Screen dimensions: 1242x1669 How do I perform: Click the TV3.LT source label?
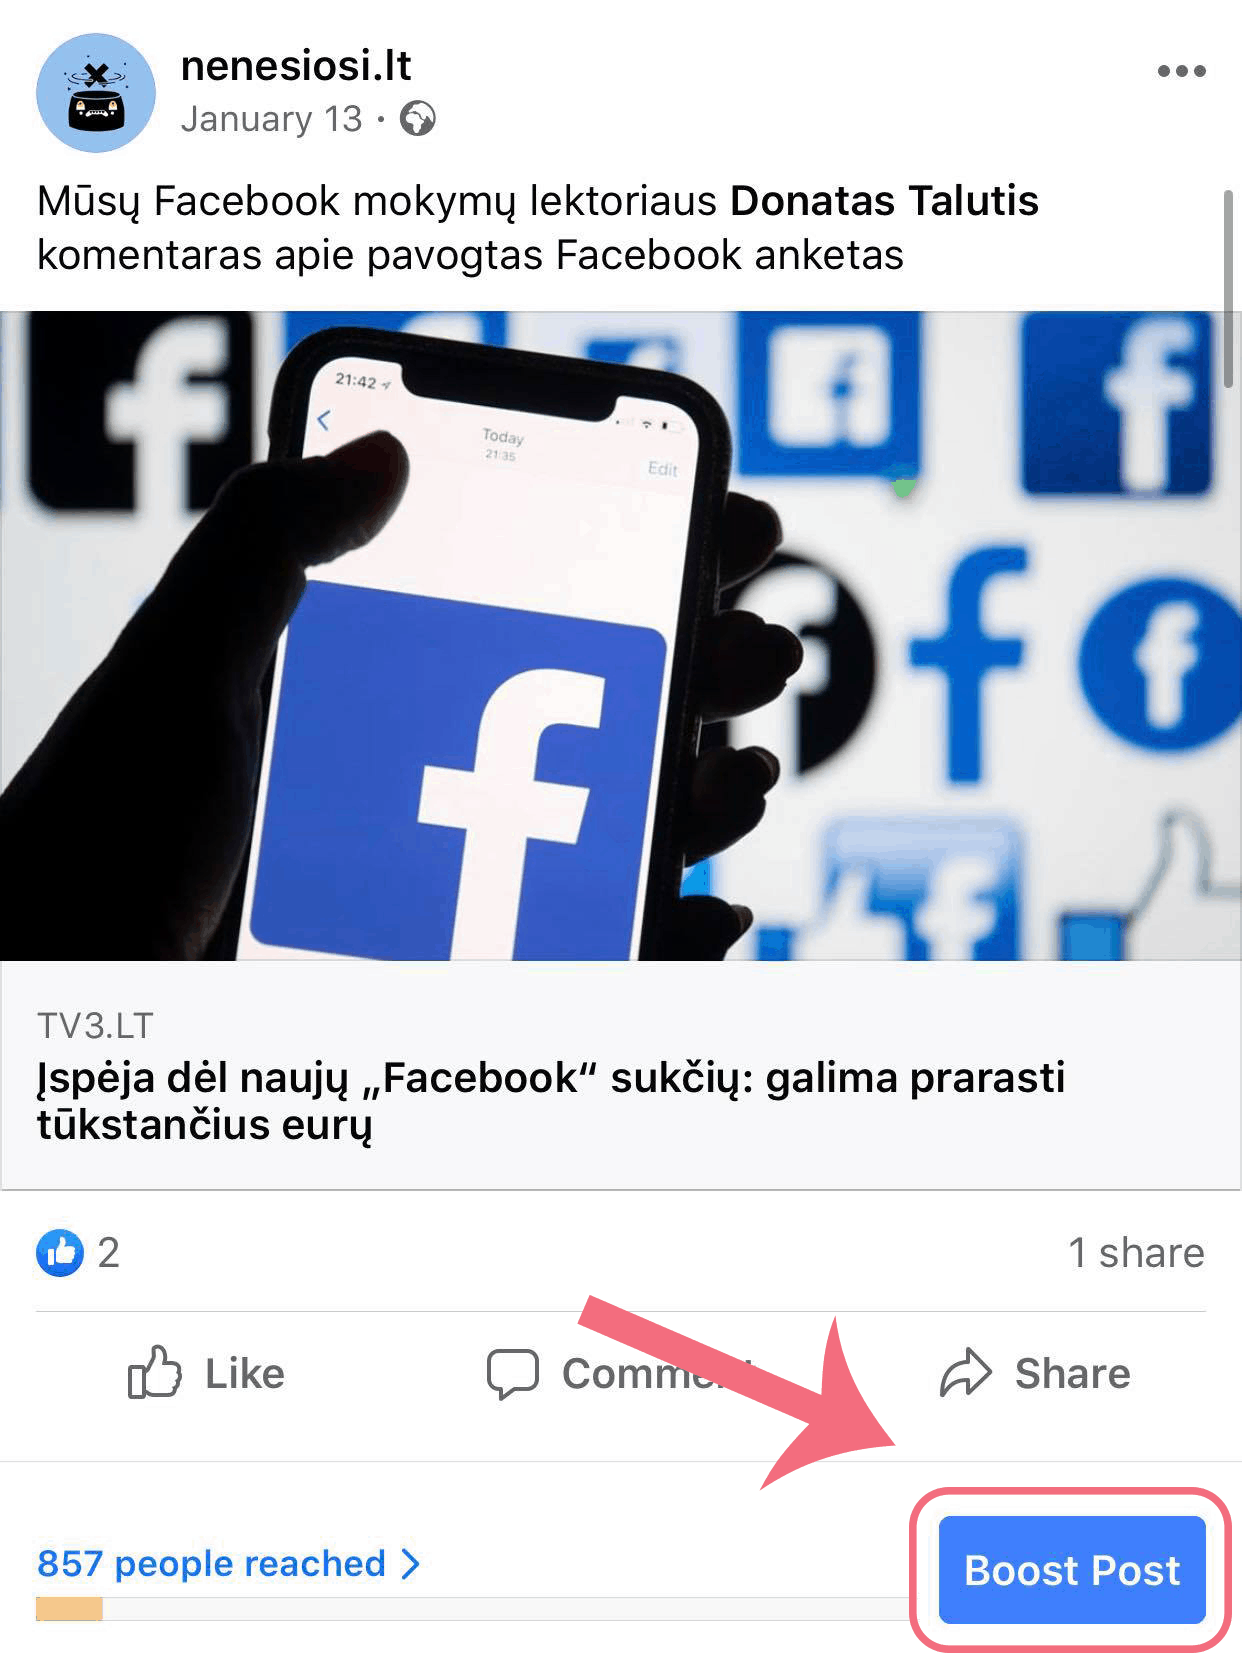point(95,1025)
